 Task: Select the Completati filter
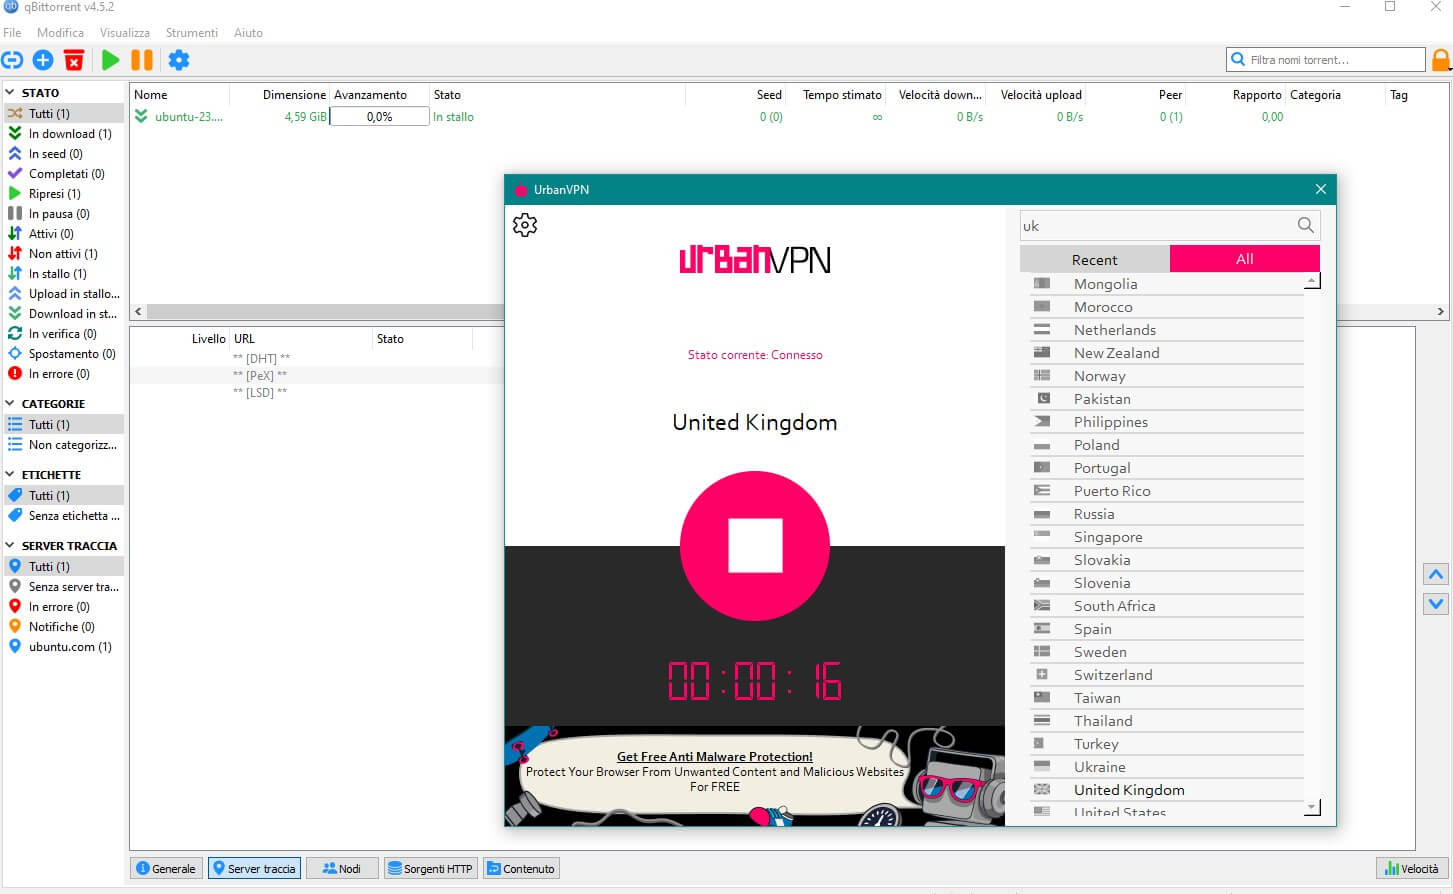click(64, 174)
